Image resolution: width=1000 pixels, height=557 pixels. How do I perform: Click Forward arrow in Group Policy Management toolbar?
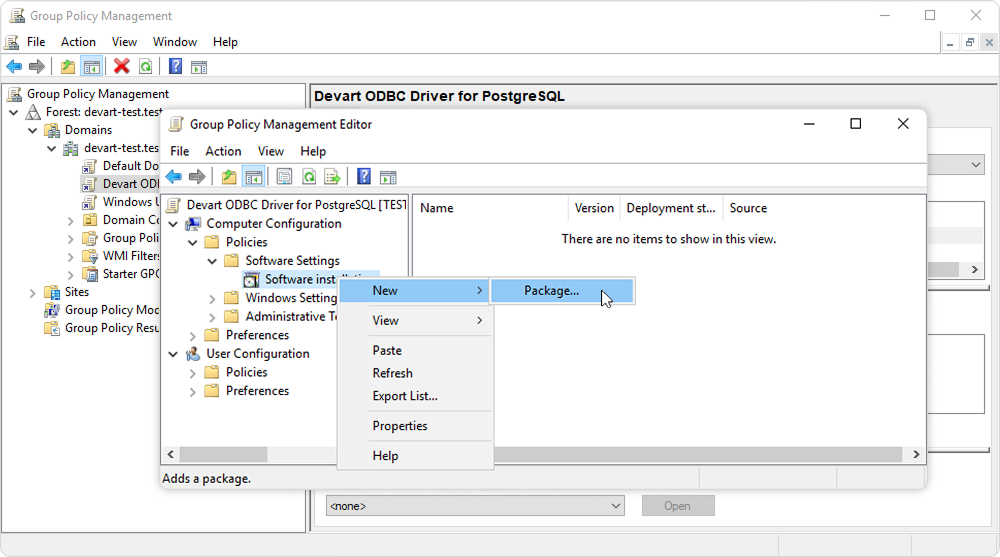[x=37, y=66]
